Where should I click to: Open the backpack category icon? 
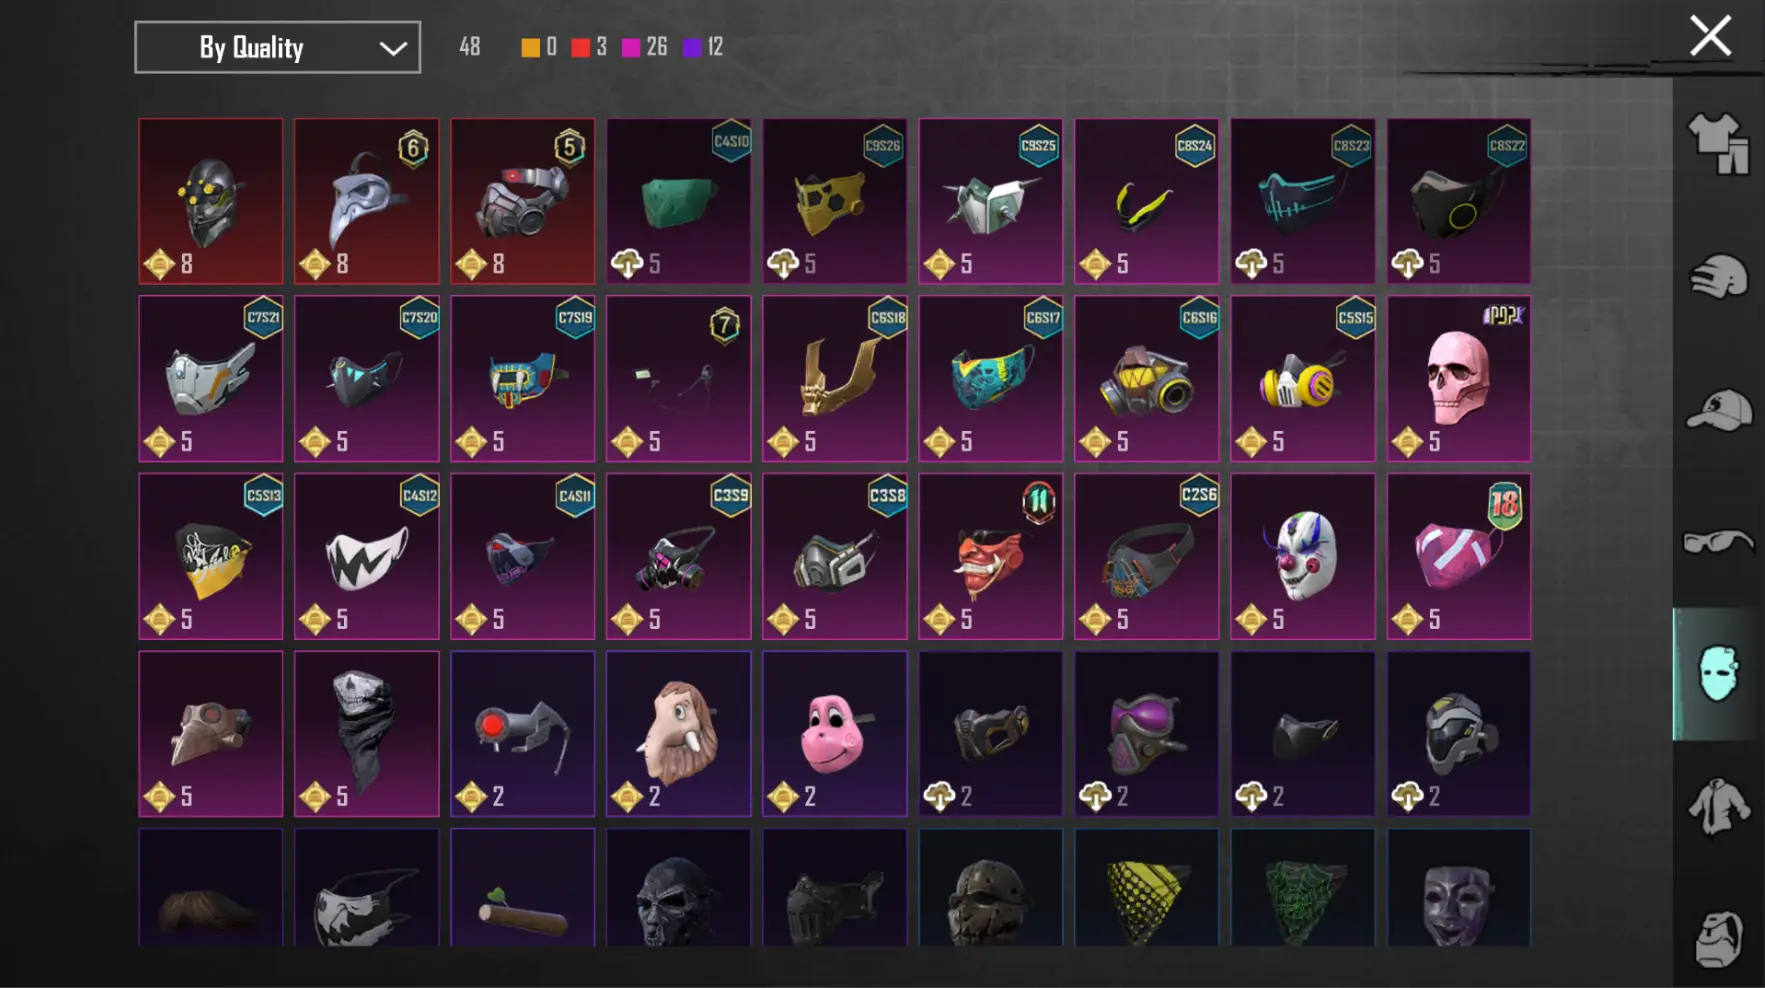coord(1718,938)
